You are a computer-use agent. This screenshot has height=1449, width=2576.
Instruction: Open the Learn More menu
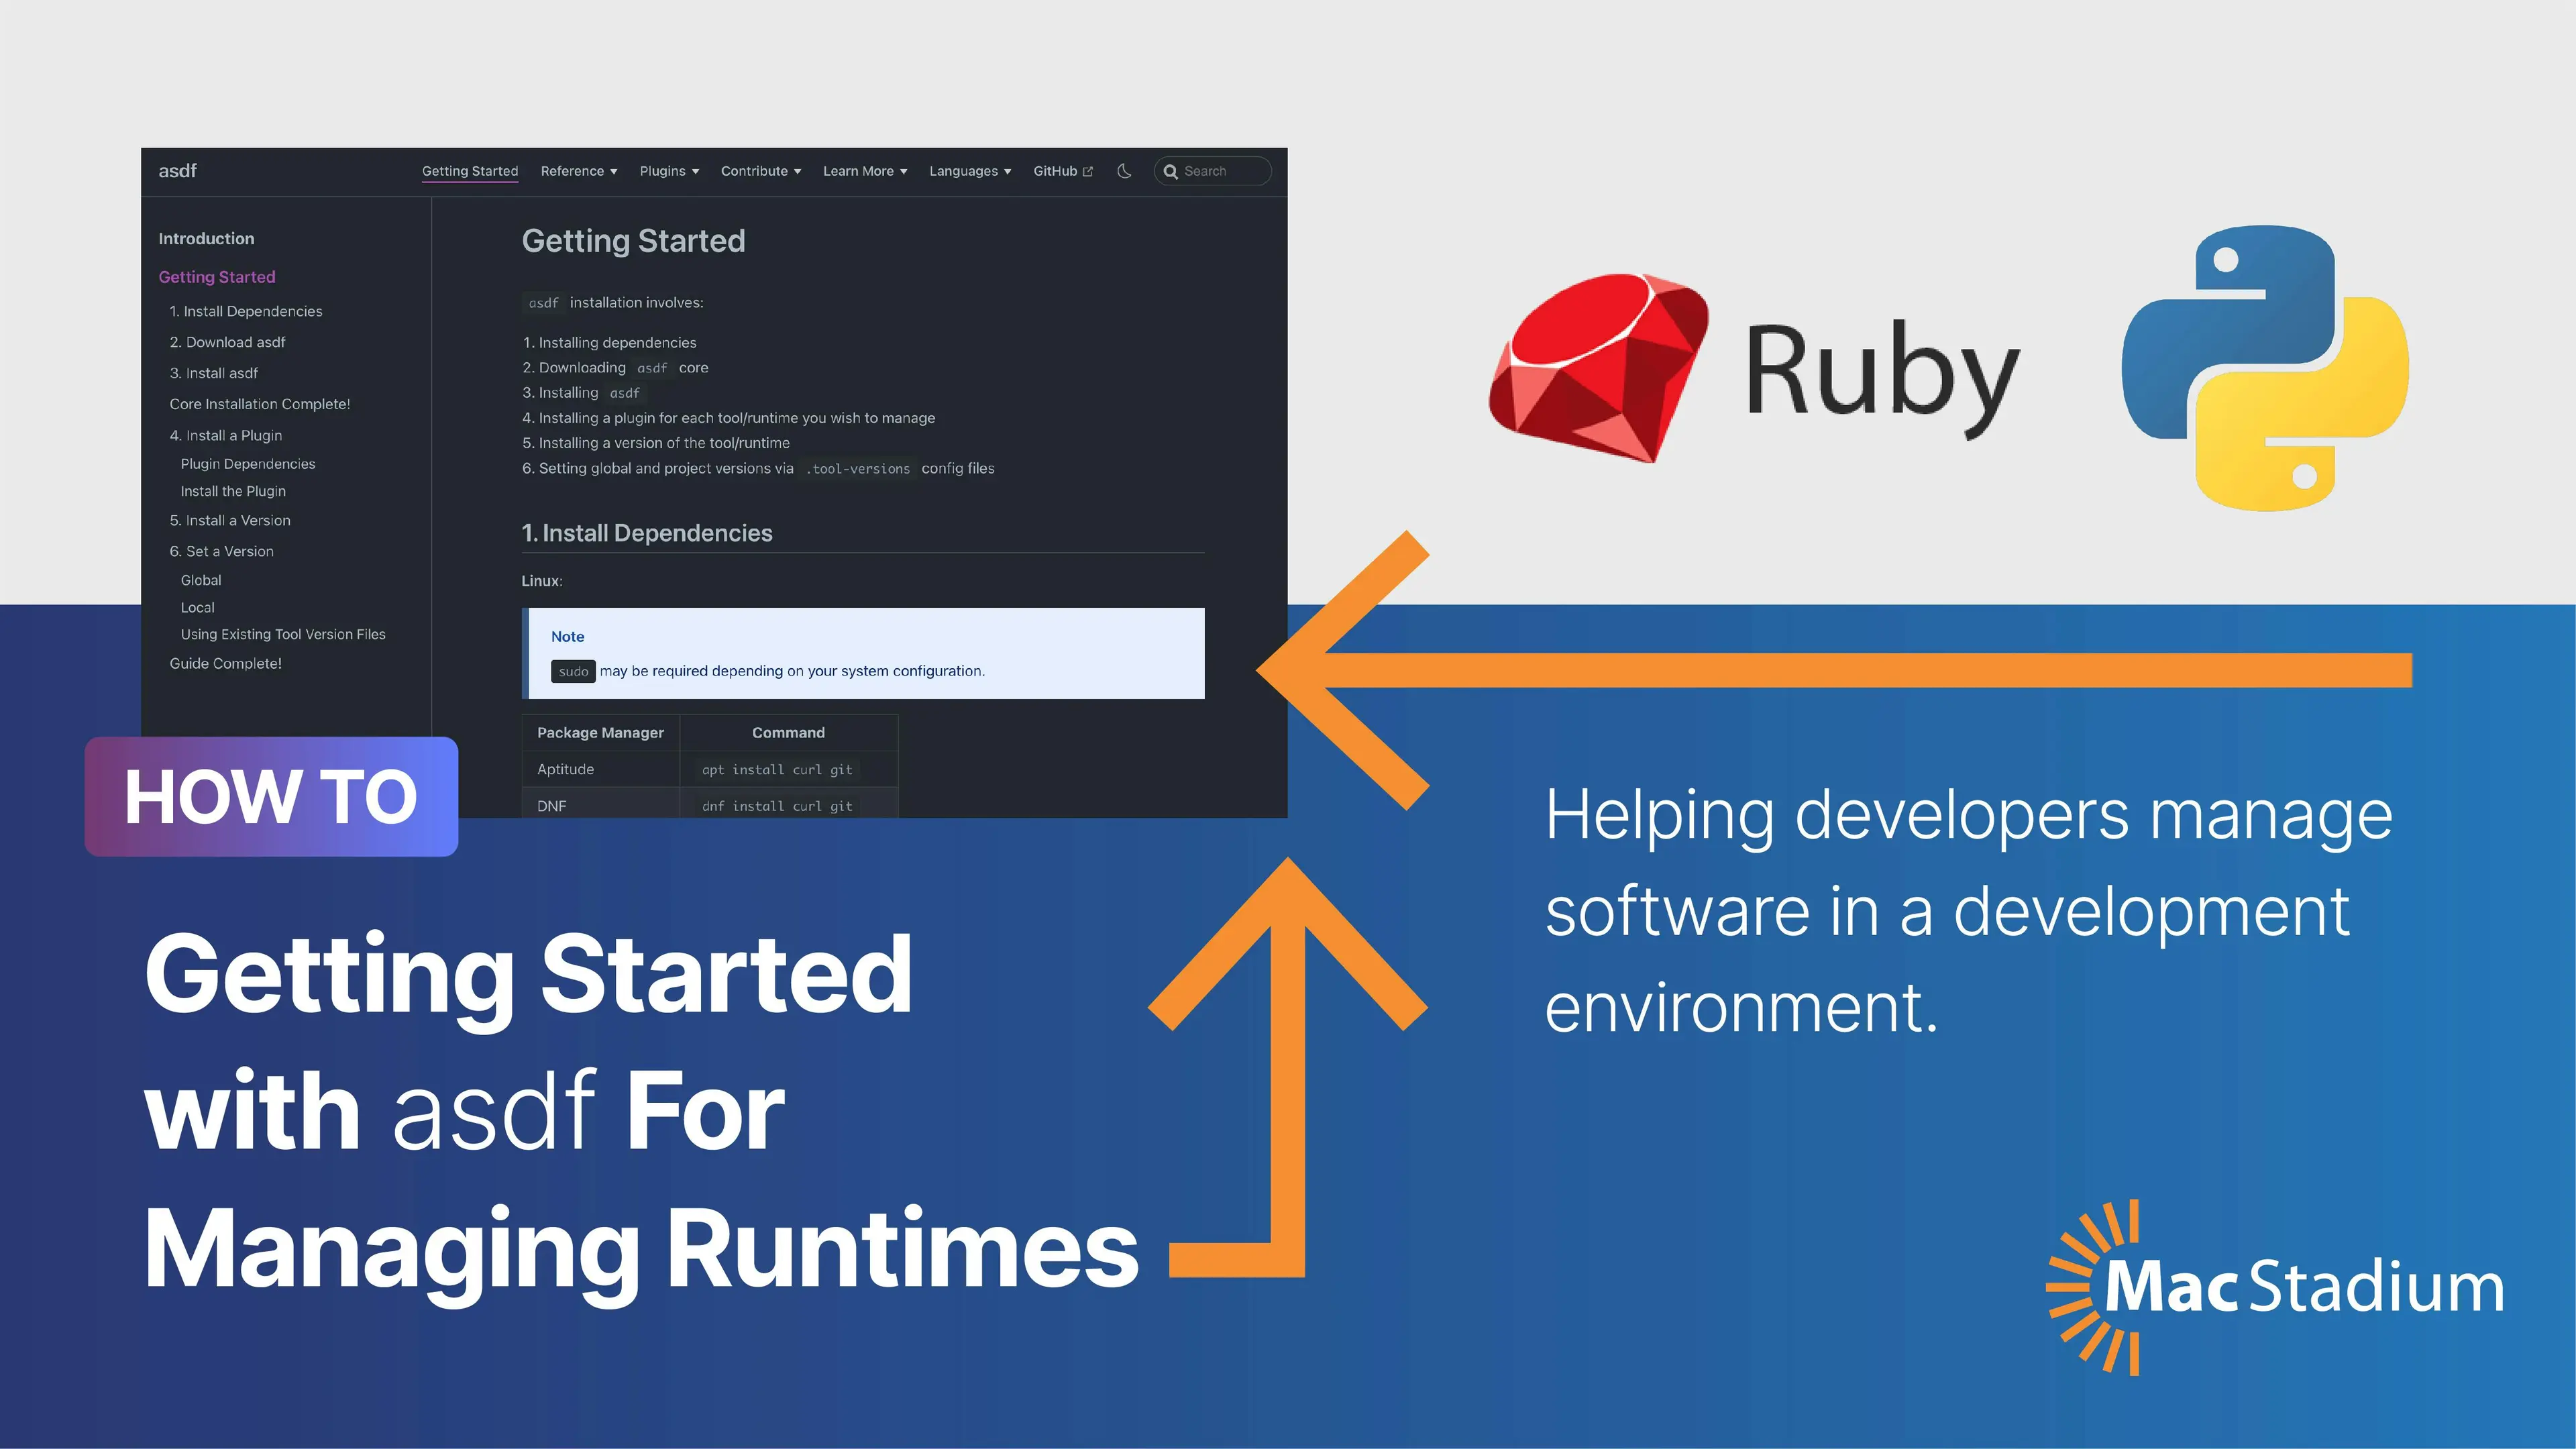[x=864, y=171]
